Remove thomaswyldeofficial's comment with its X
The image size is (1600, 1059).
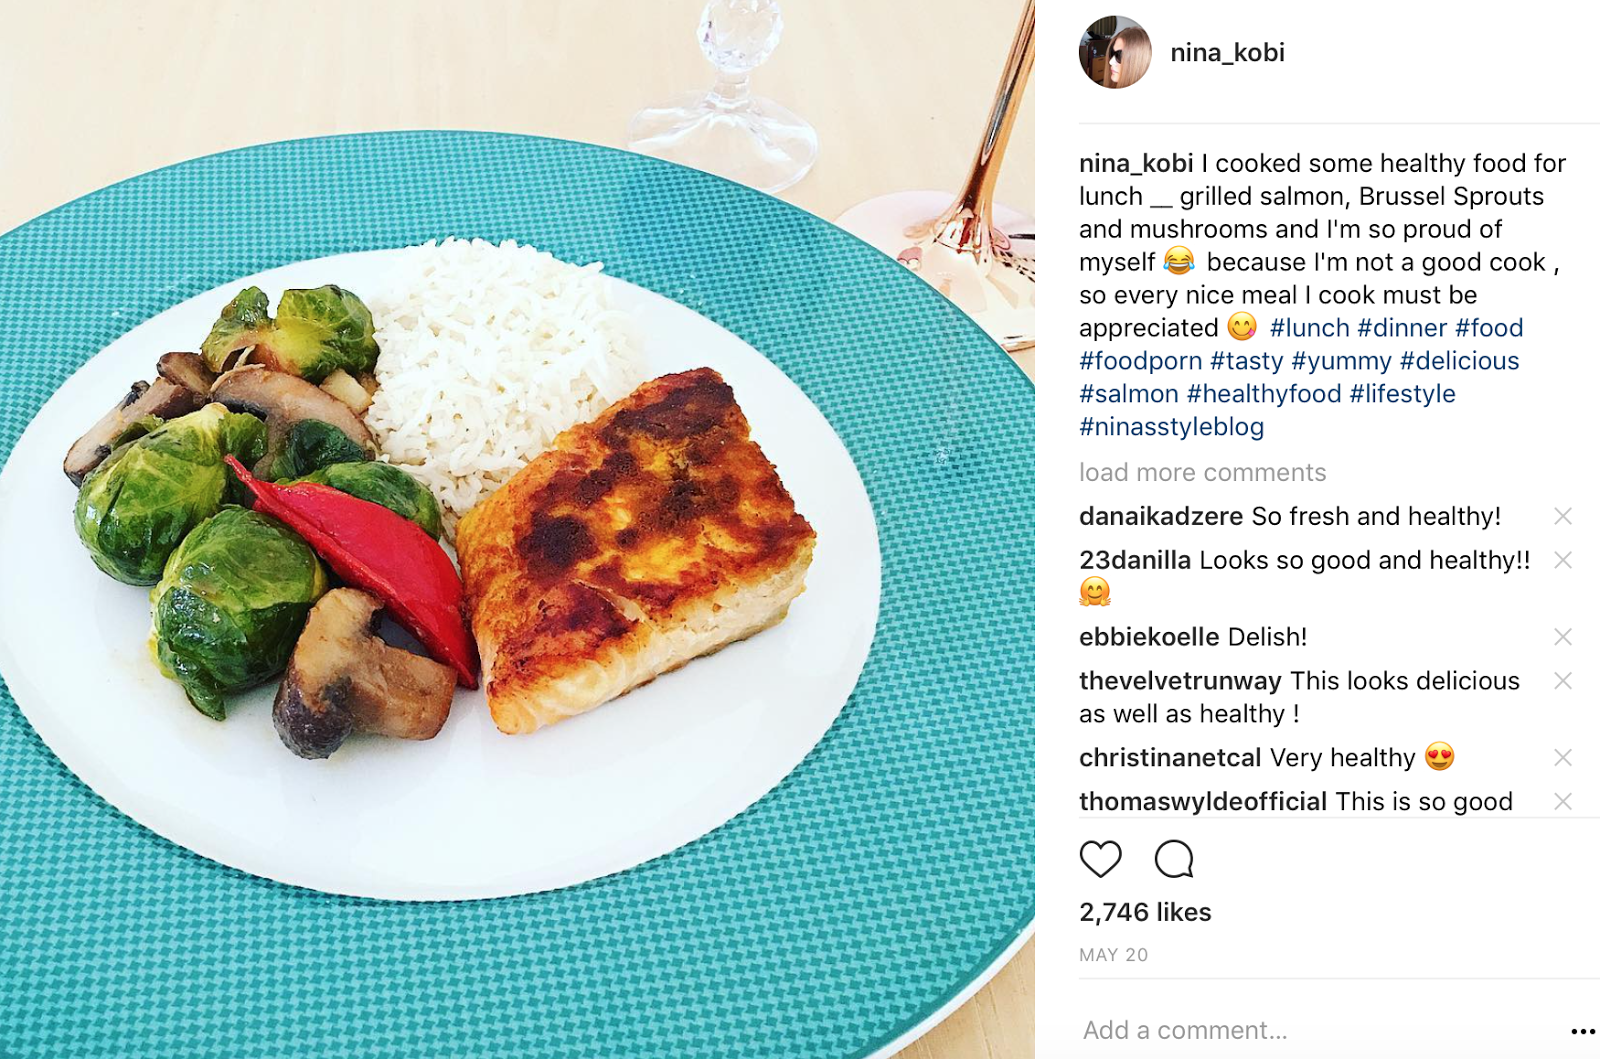(x=1563, y=802)
